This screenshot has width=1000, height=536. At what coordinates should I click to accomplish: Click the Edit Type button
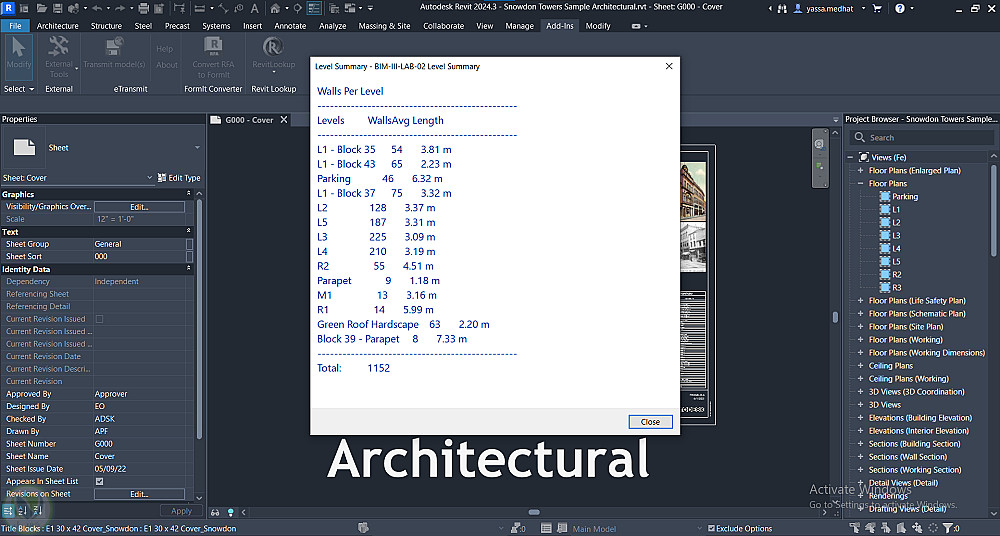point(179,178)
